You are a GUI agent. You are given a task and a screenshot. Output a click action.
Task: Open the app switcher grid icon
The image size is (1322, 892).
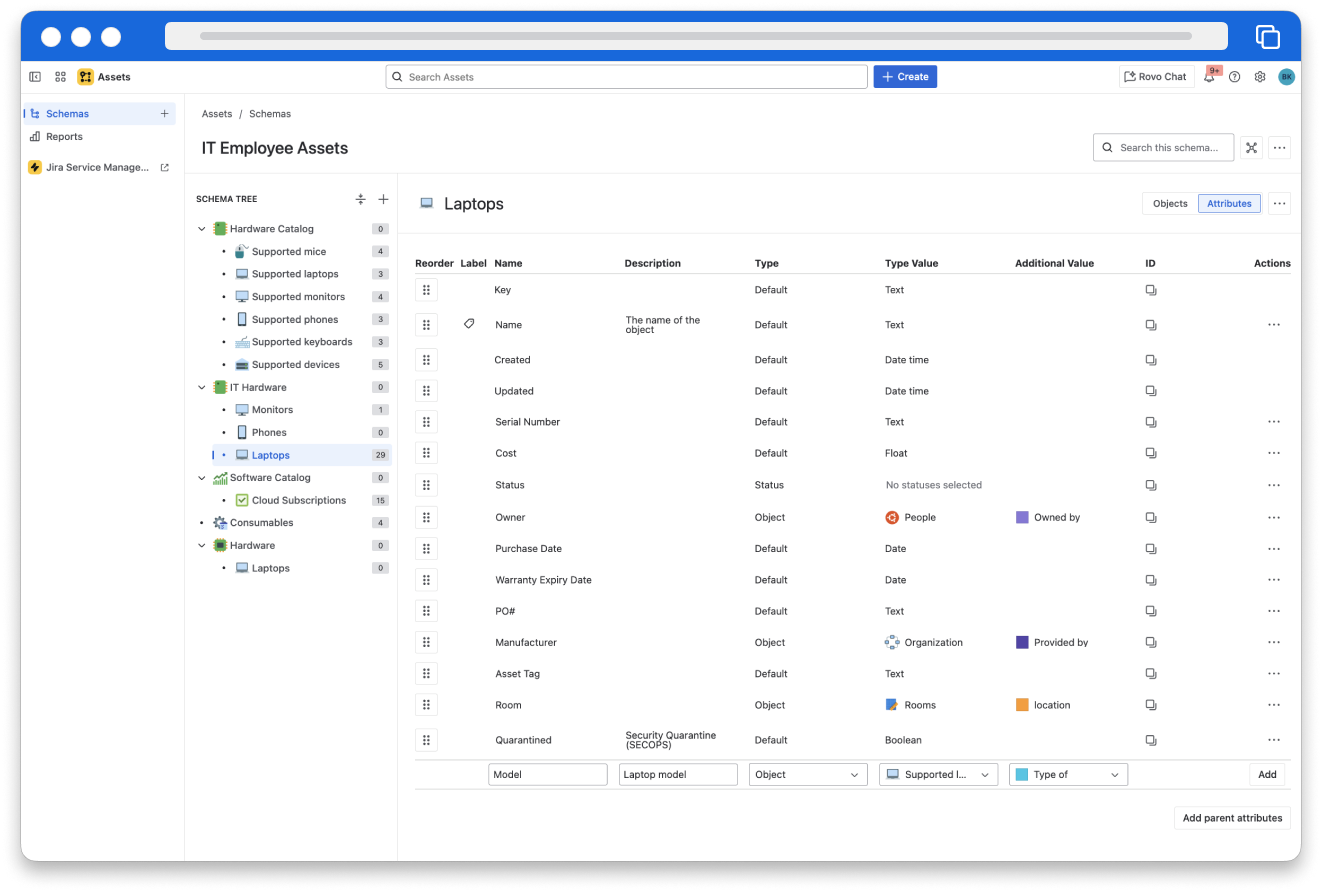pos(60,77)
